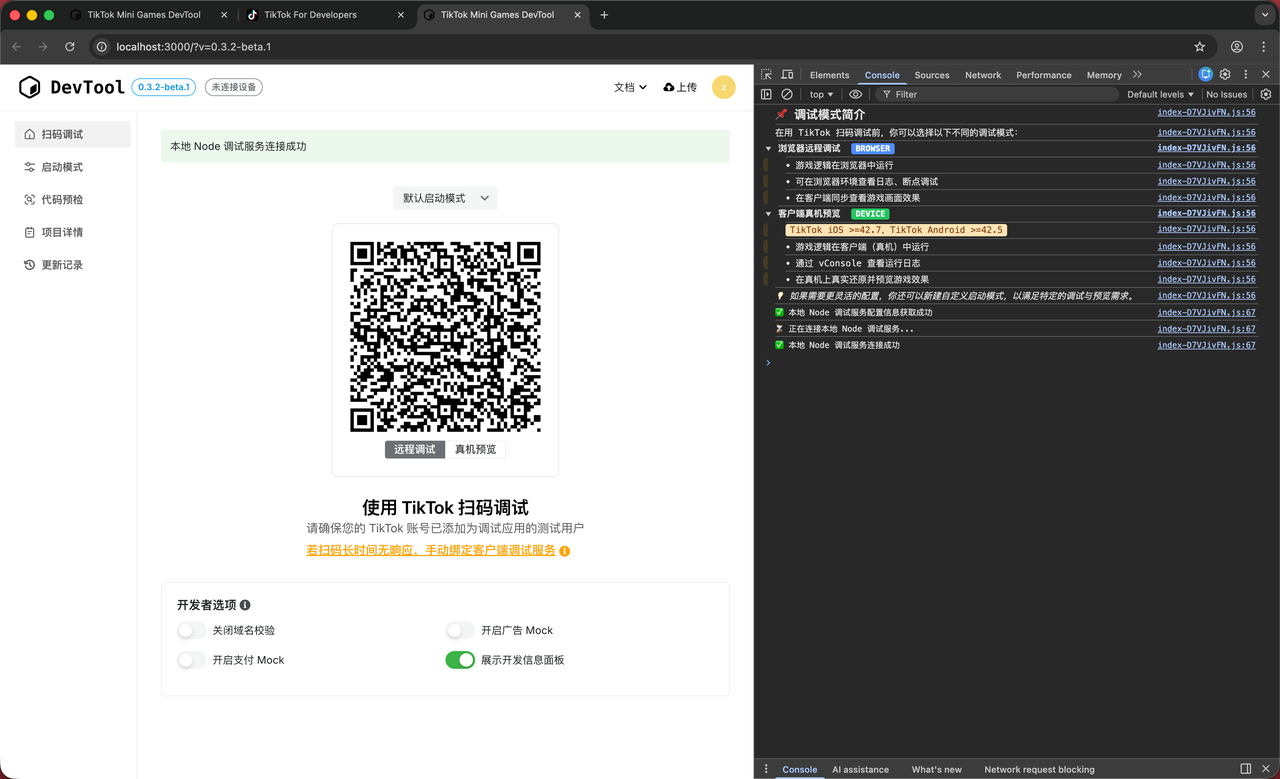Screen dimensions: 1280x779
Task: Bookmark page with the star icon
Action: (x=1199, y=47)
